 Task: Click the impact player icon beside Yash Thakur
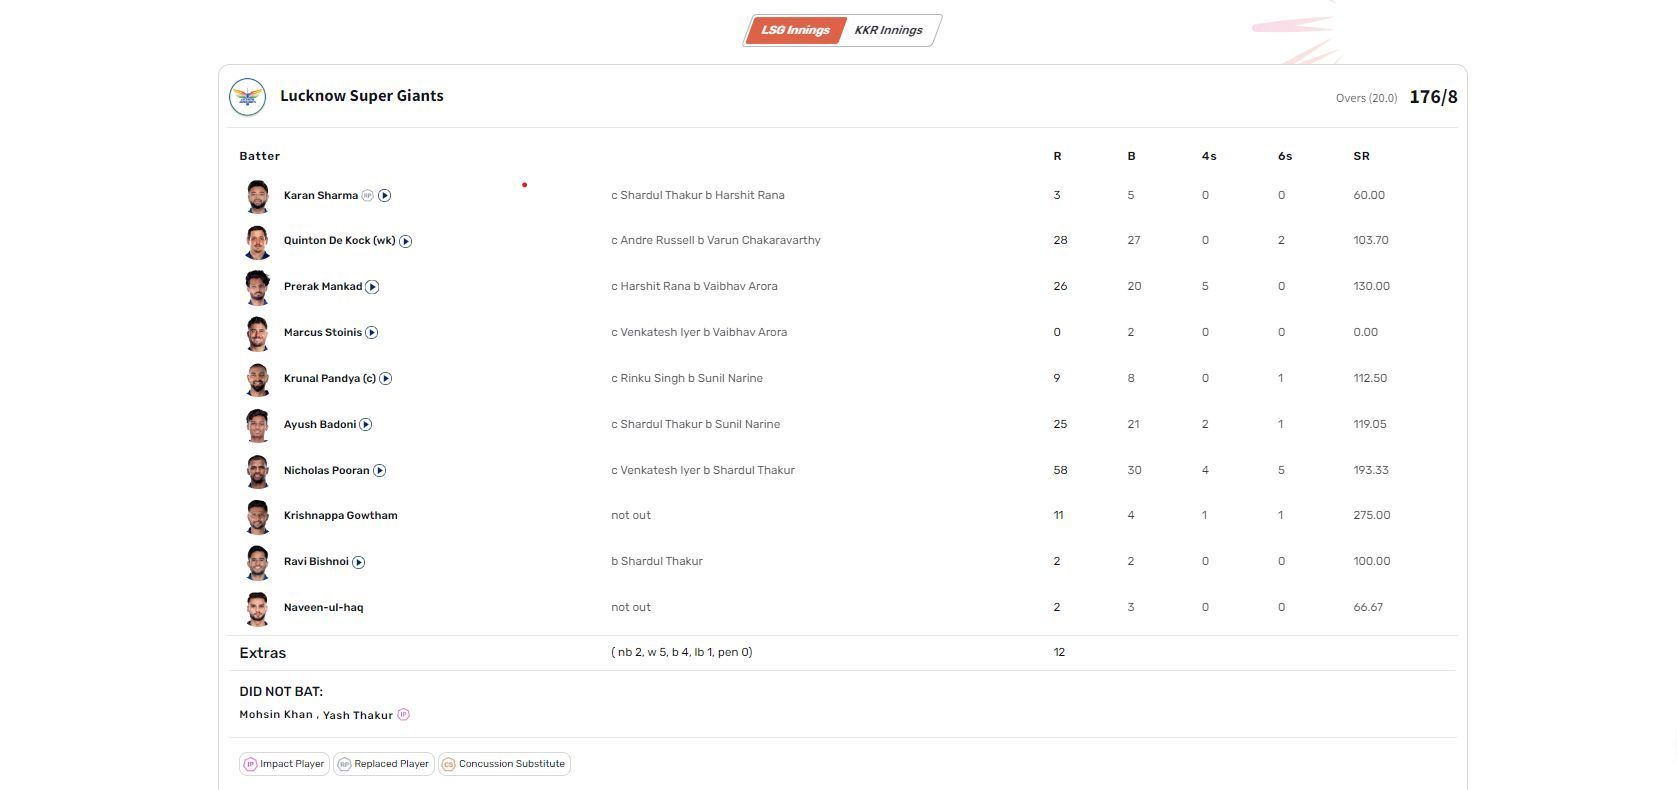404,714
